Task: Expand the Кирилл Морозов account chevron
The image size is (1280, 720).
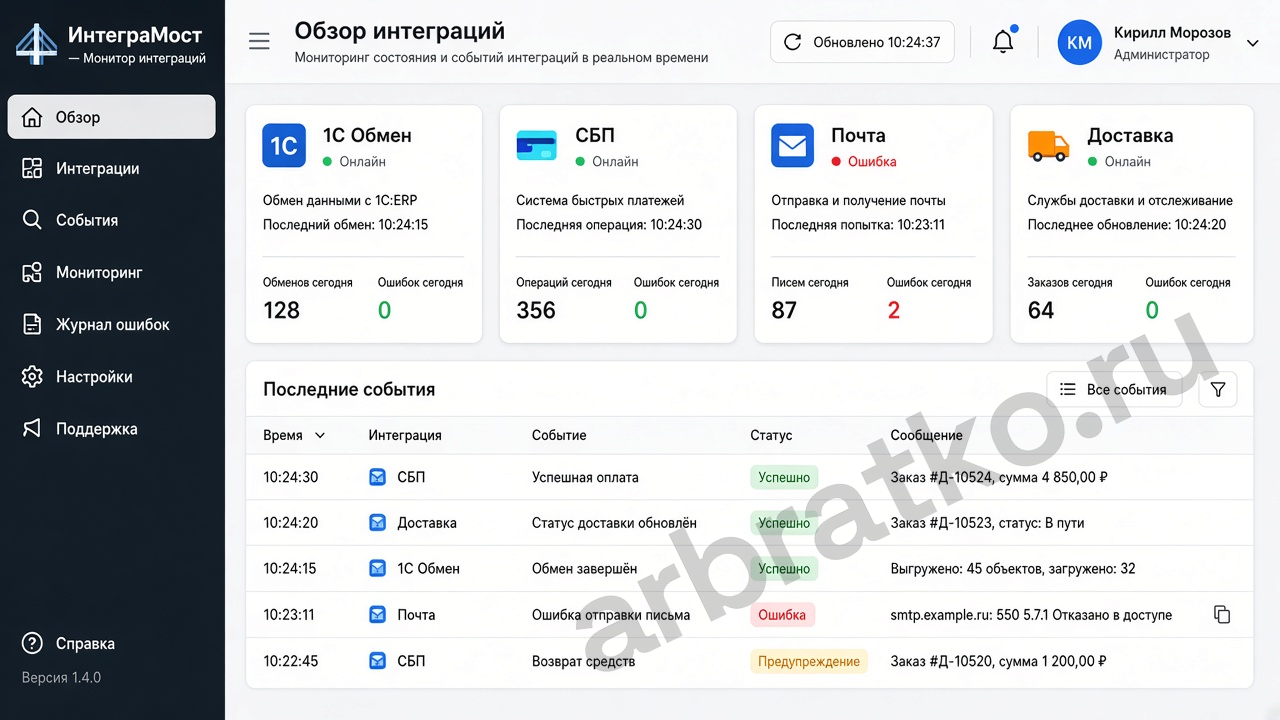Action: coord(1252,43)
